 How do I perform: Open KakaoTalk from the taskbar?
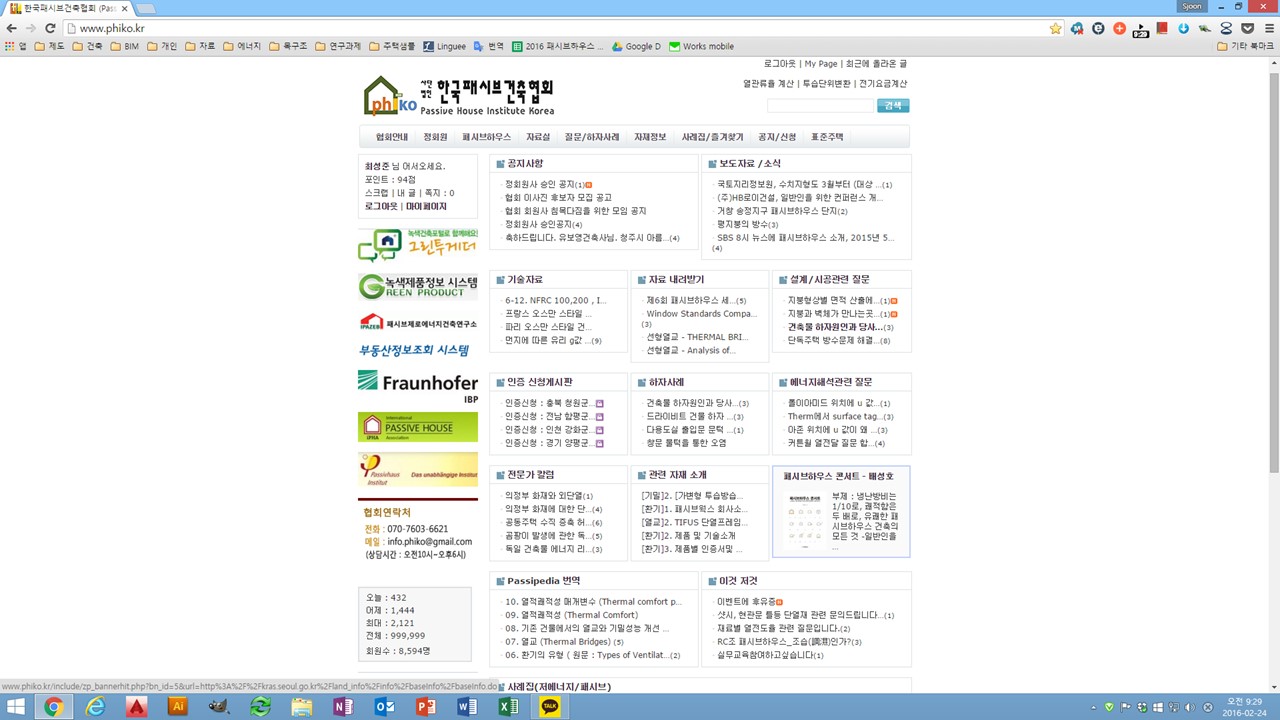coord(549,707)
